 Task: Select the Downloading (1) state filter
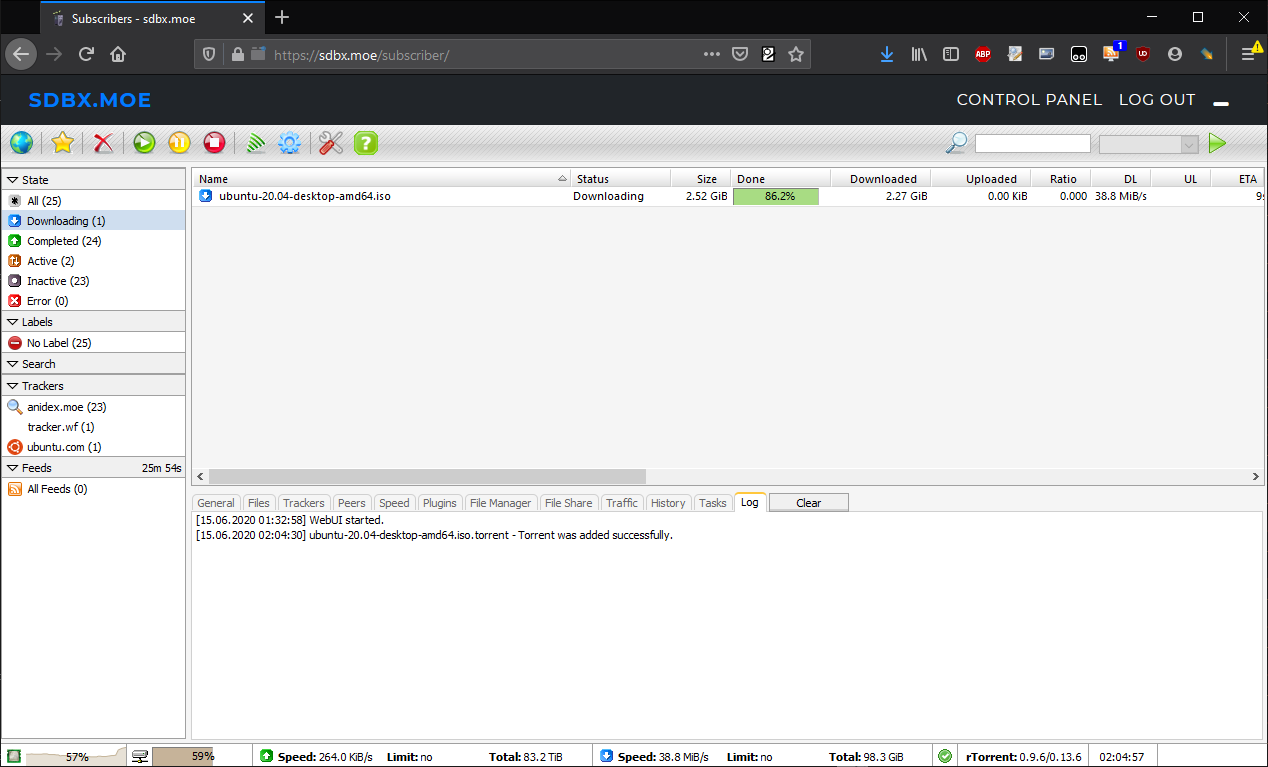[93, 221]
